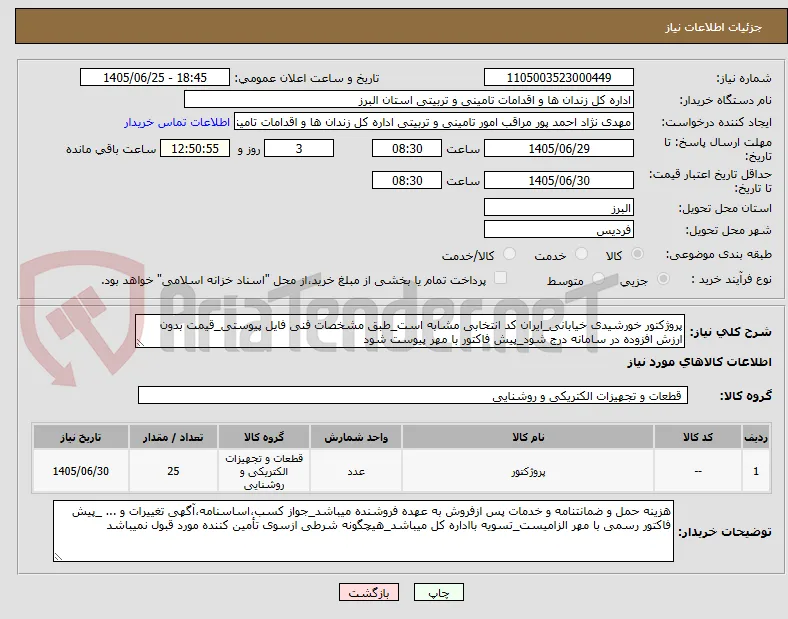Click the delivery city field فردیس
The image size is (788, 619).
point(559,230)
